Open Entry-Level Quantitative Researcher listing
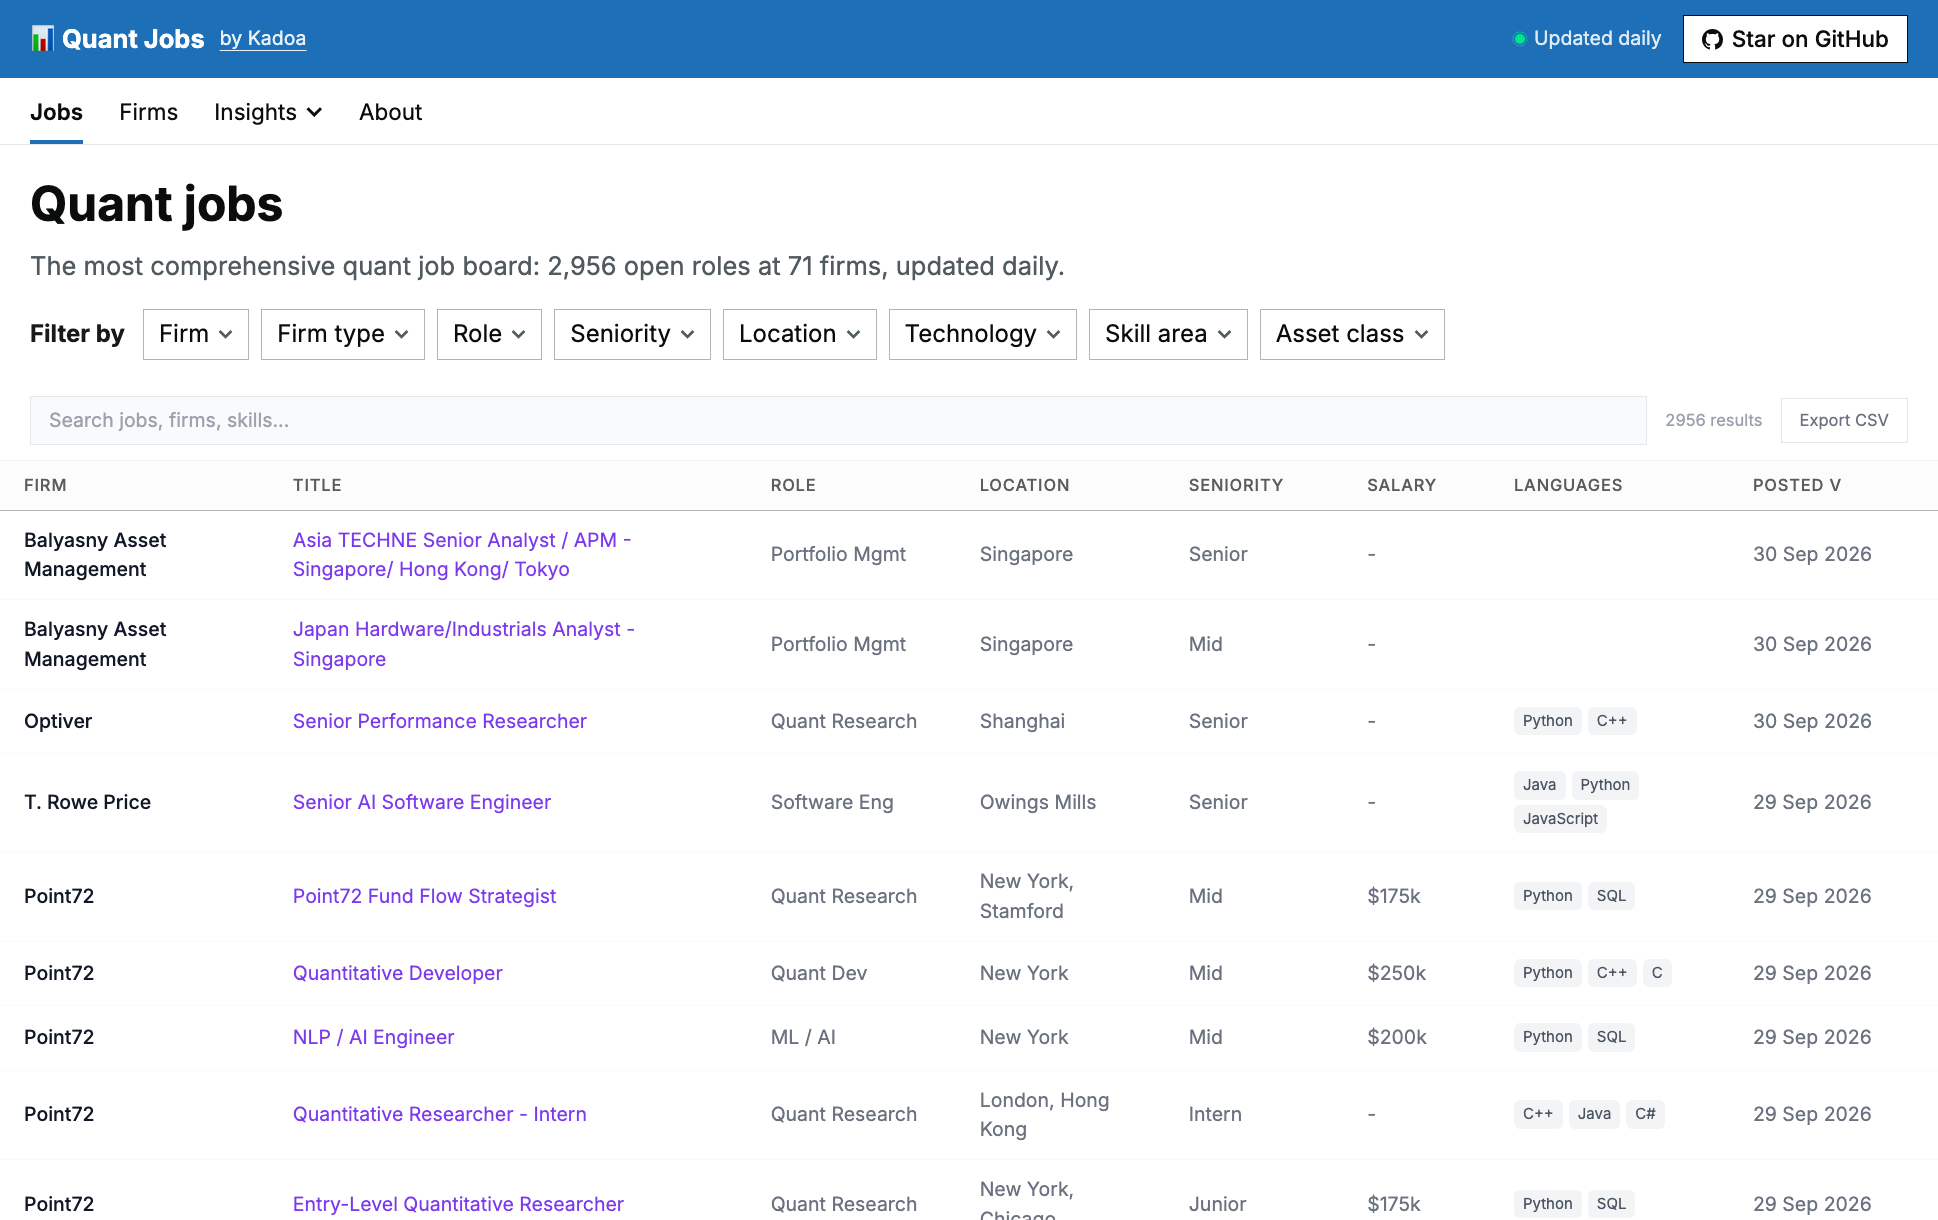This screenshot has height=1220, width=1938. (x=458, y=1204)
